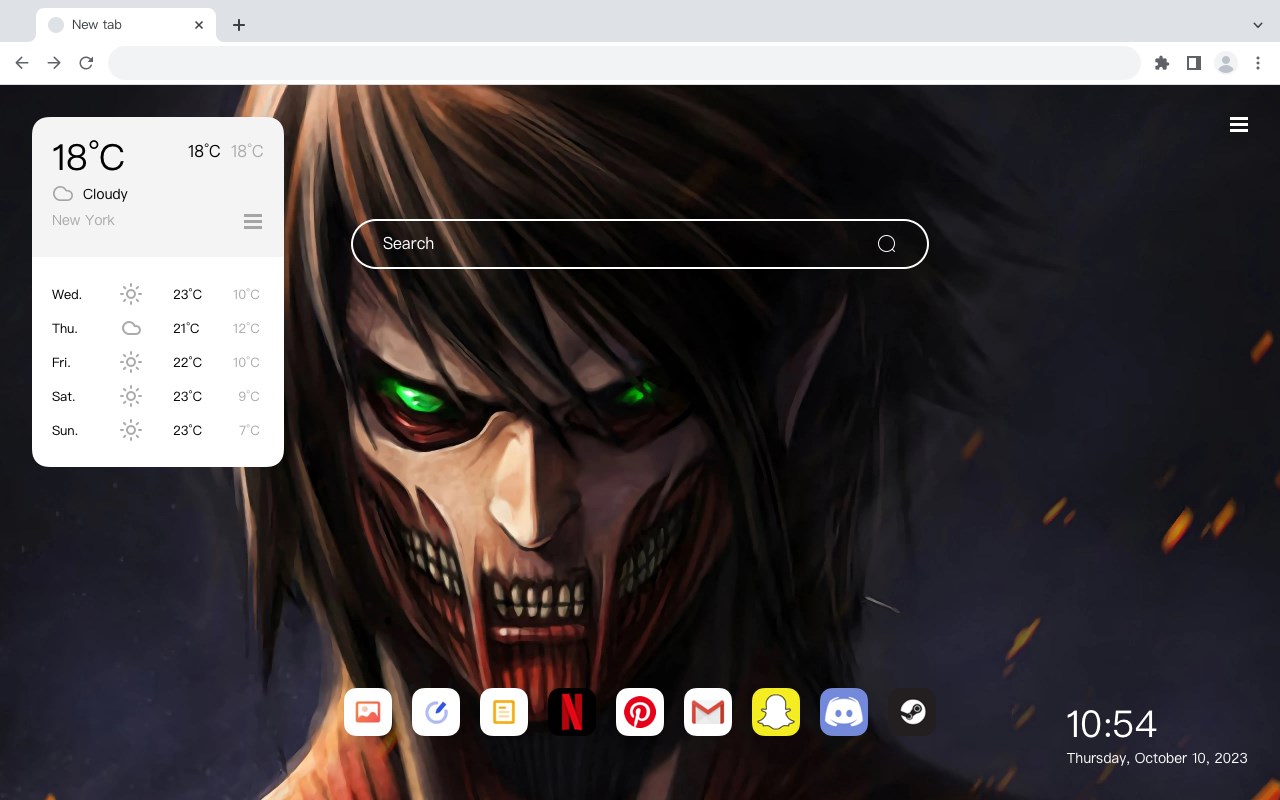Image resolution: width=1280 pixels, height=800 pixels.
Task: Click the sunny icon for Sat.
Action: point(131,396)
